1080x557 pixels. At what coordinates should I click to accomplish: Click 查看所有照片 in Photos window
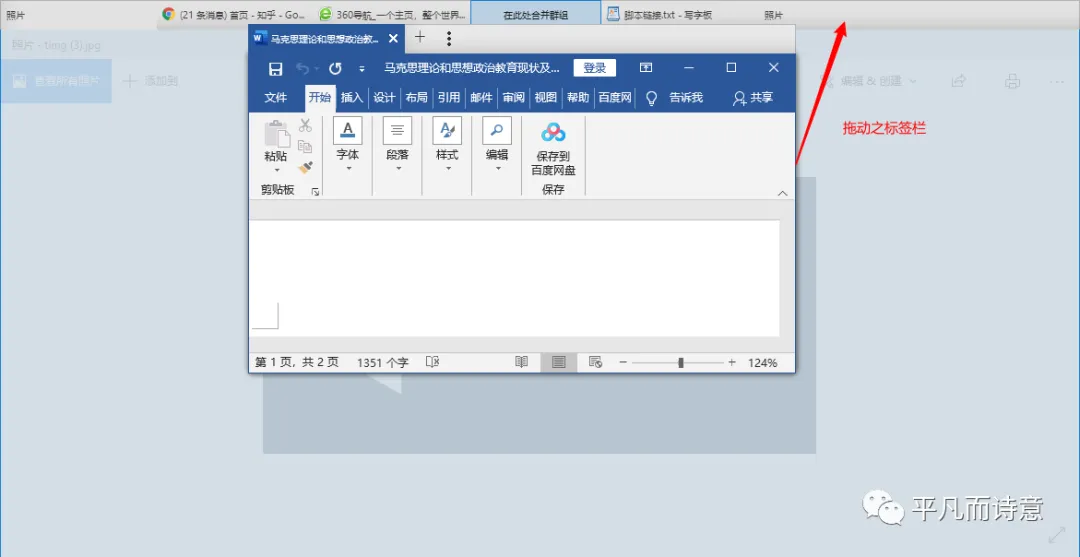56,81
